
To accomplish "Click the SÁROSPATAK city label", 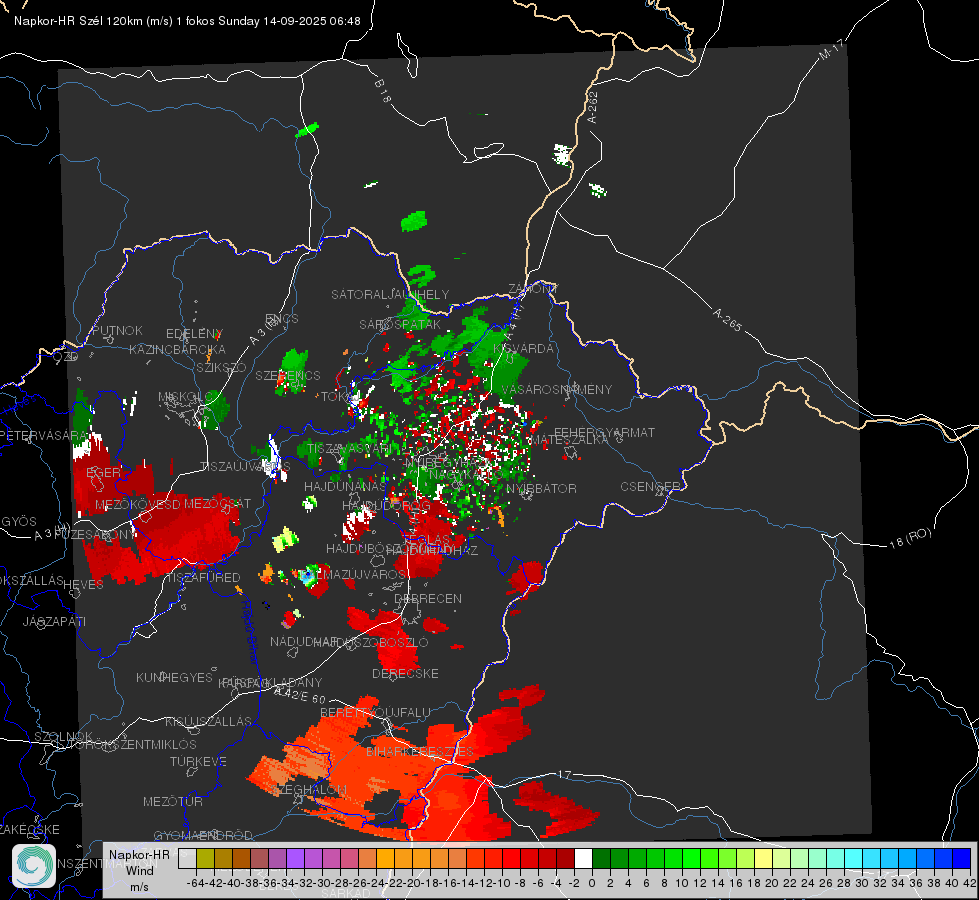I will point(400,324).
